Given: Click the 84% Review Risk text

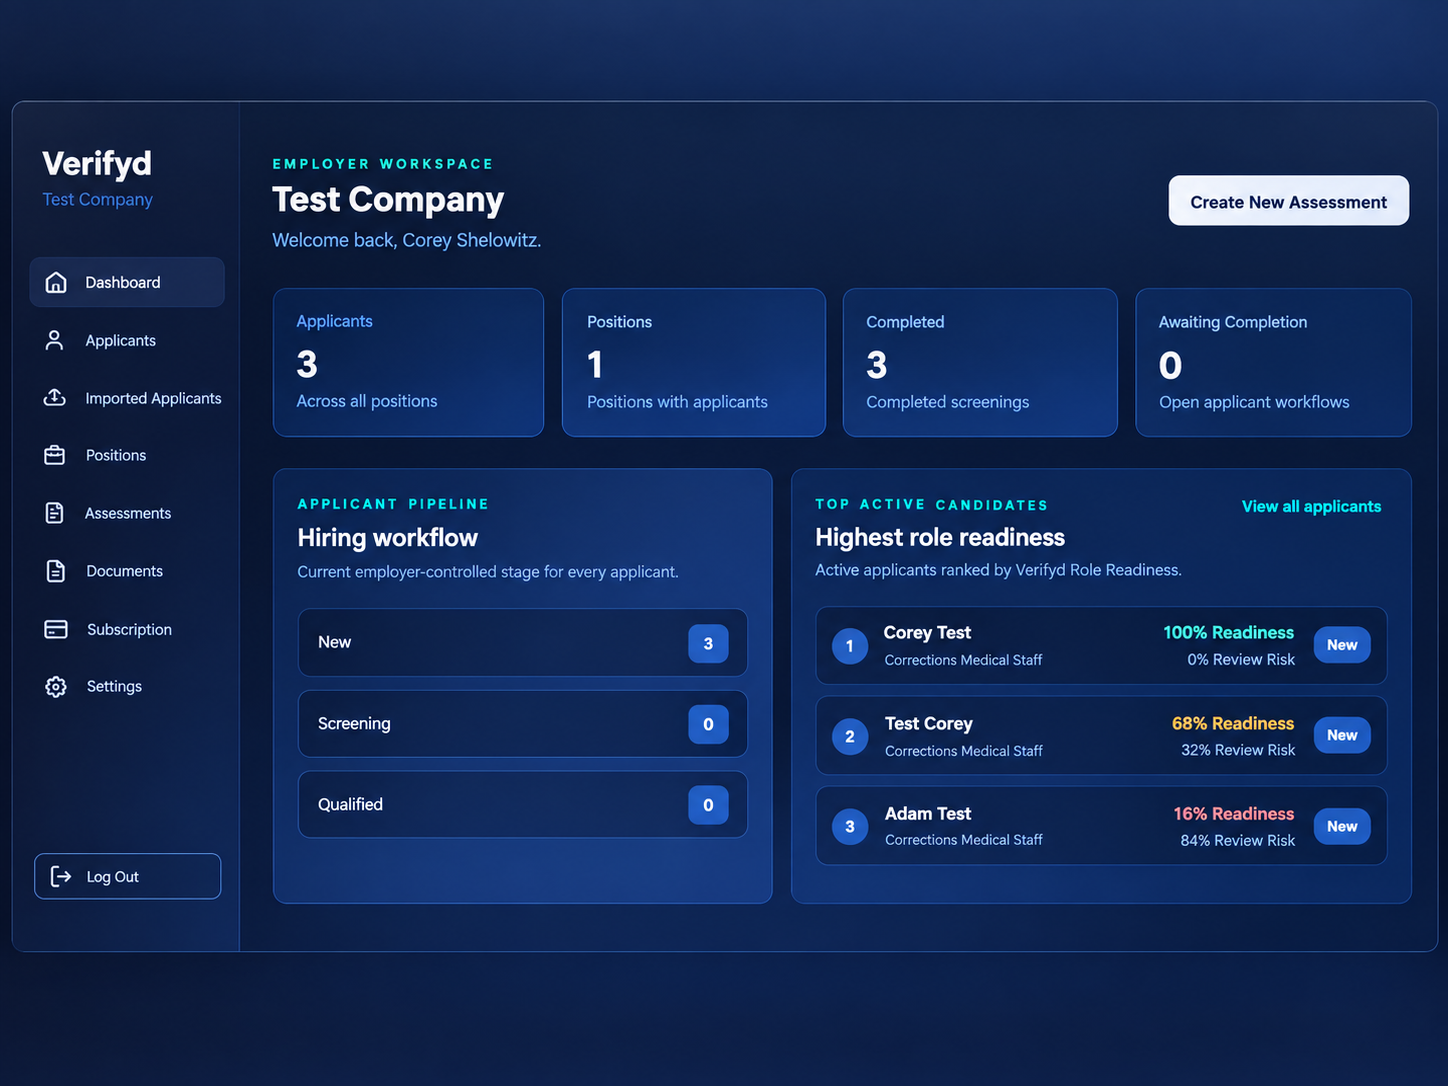Looking at the screenshot, I should pos(1237,840).
